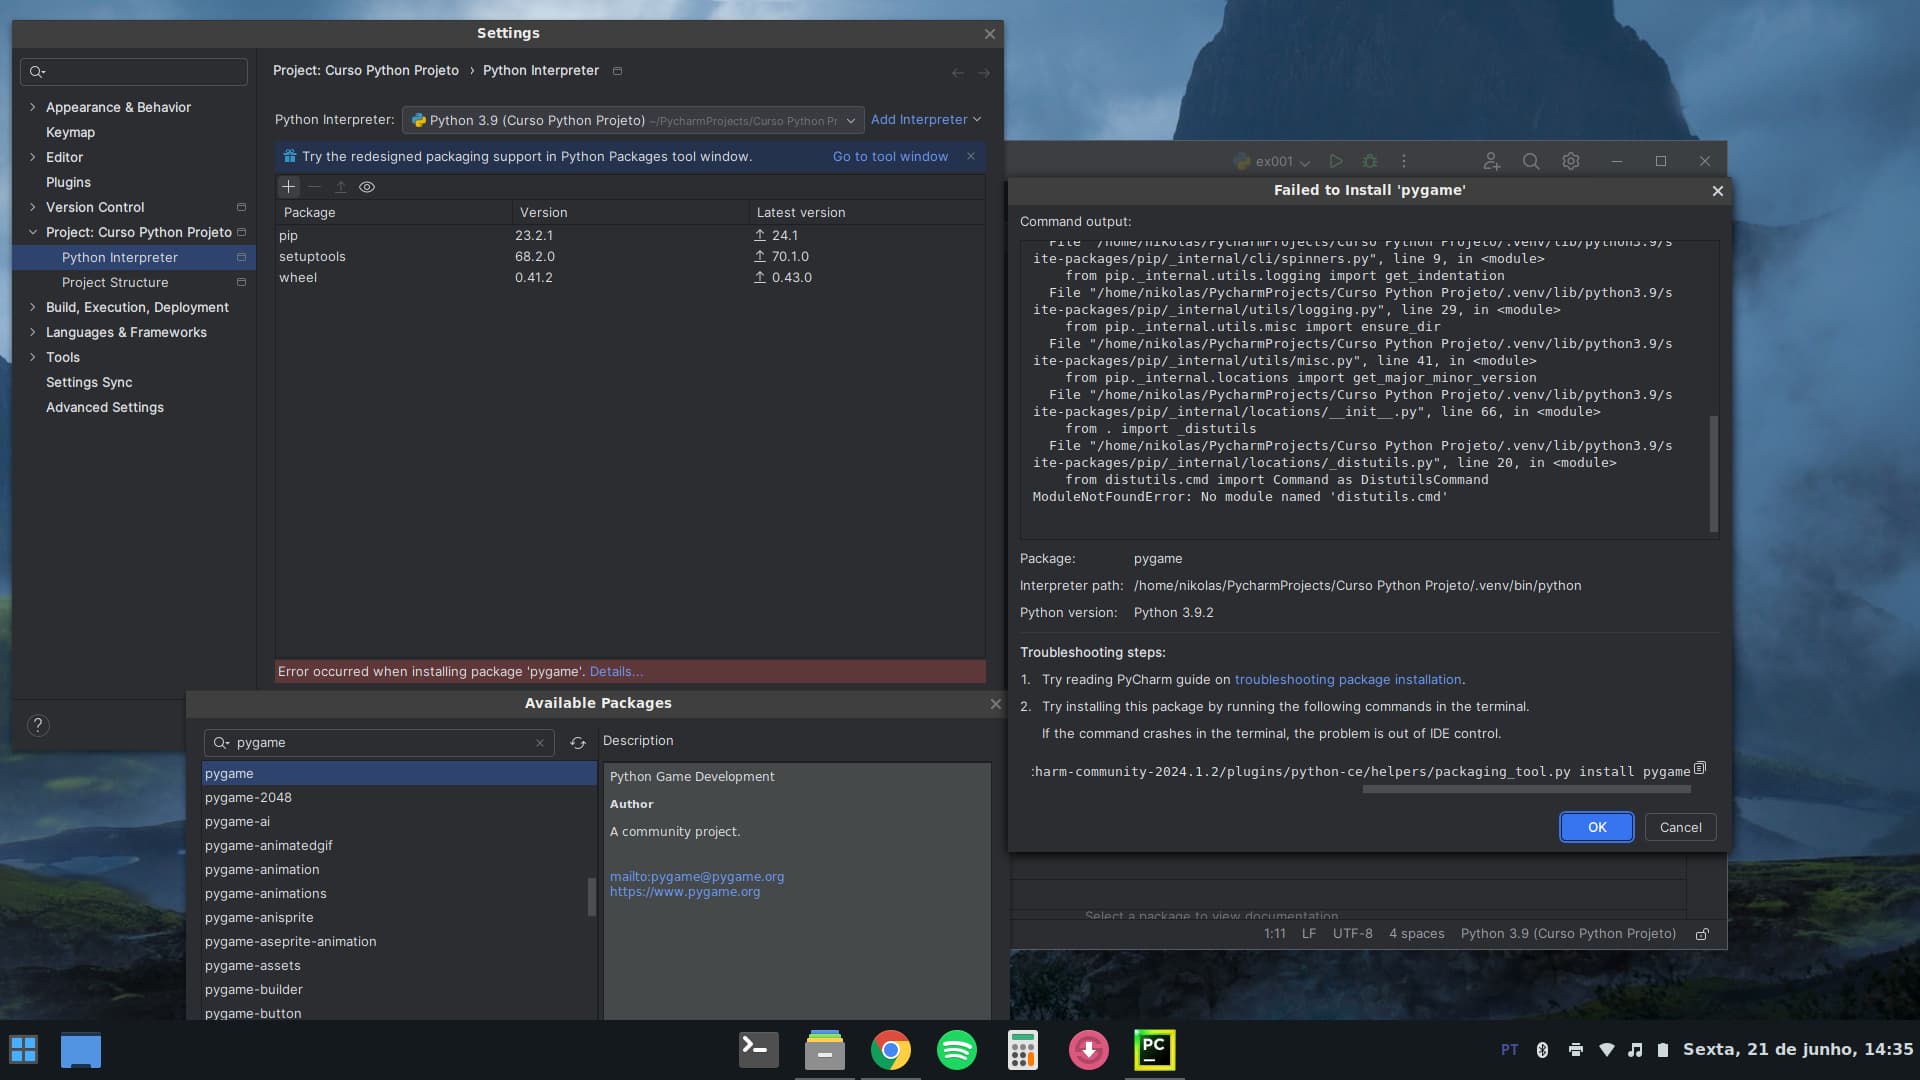Open the PyCharm settings gear icon
The image size is (1920, 1080).
coord(1571,161)
